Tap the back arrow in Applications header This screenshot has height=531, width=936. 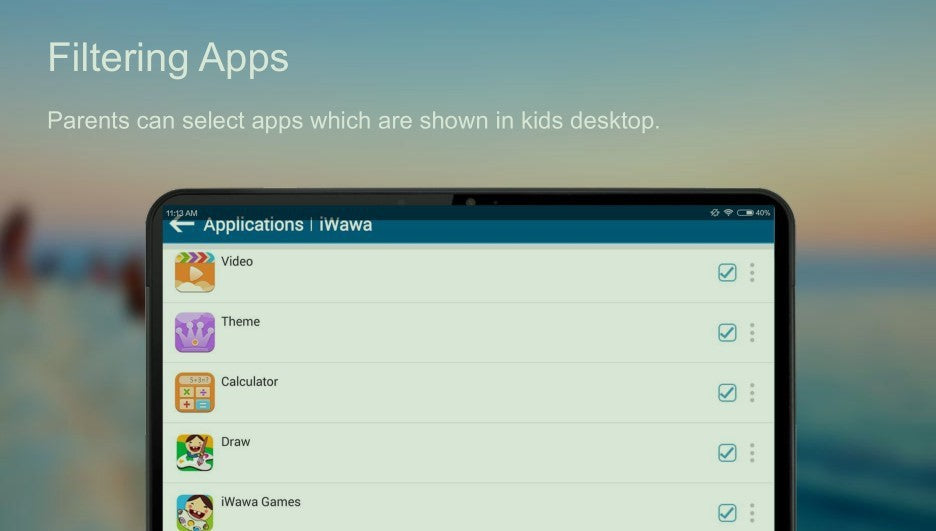181,225
